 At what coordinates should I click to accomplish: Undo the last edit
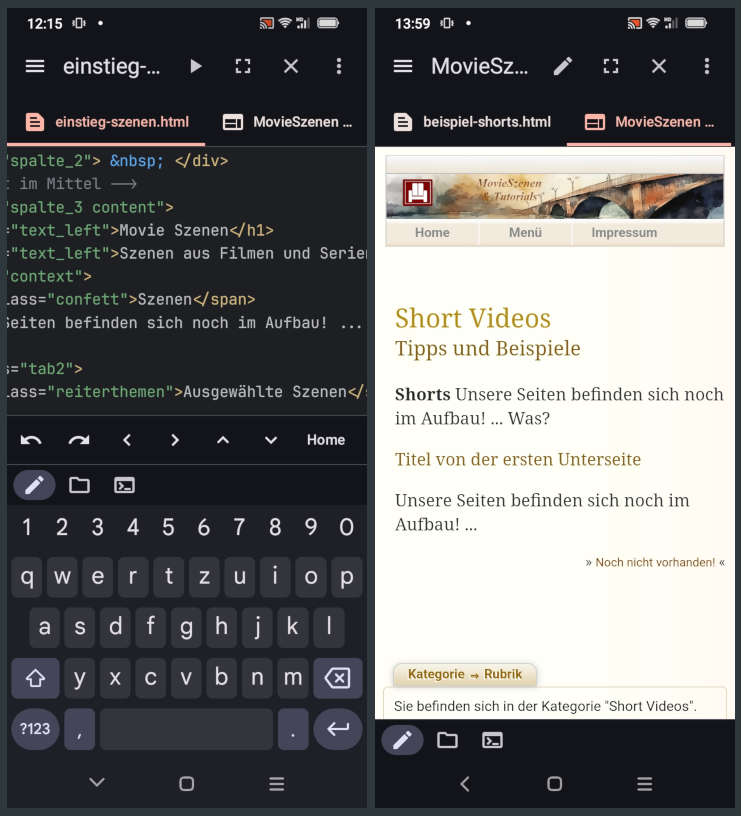click(31, 440)
